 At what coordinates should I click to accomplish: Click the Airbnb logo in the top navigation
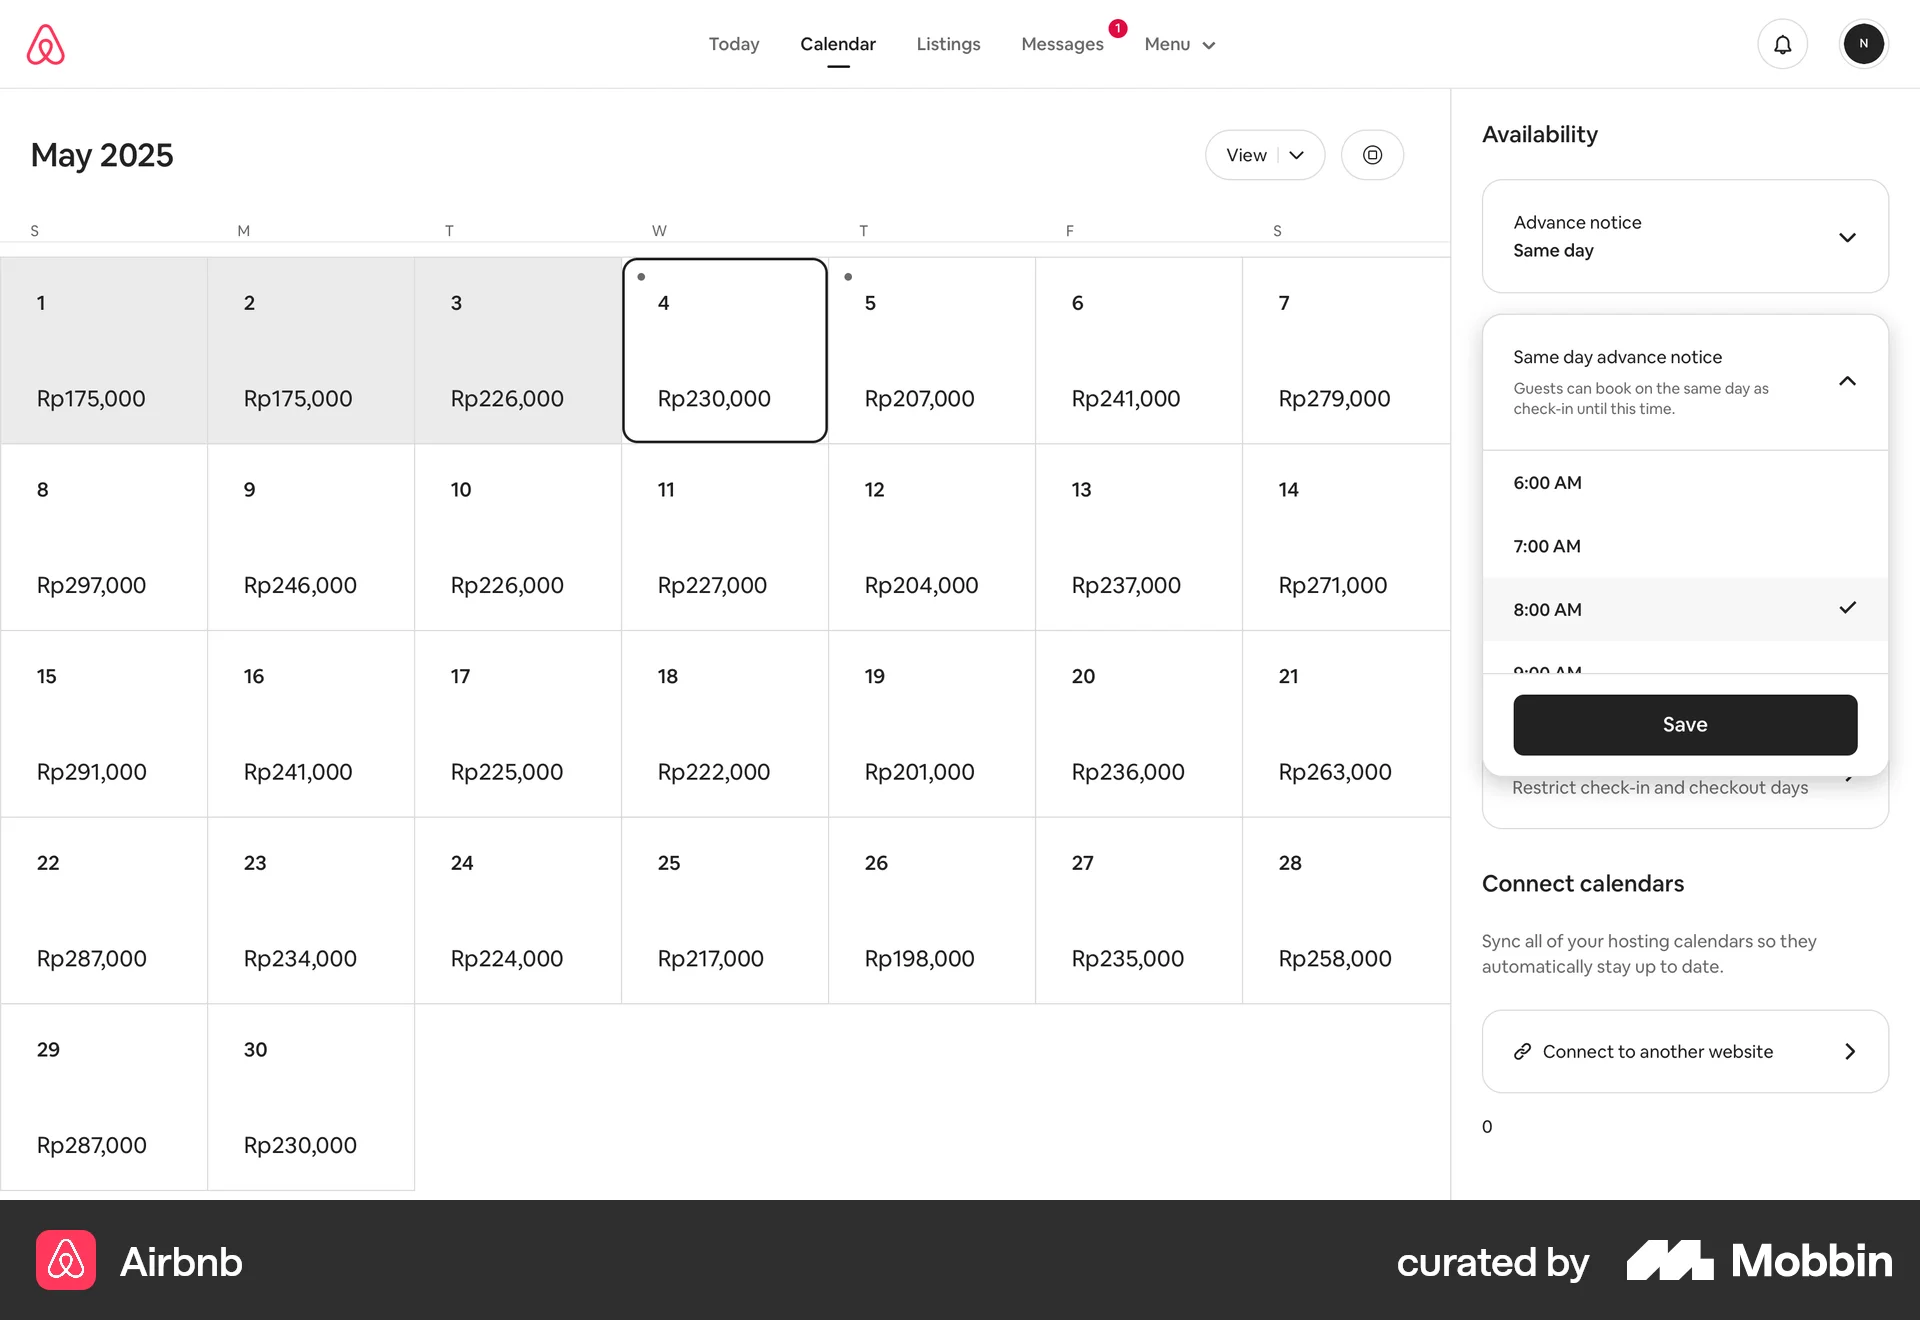(46, 44)
